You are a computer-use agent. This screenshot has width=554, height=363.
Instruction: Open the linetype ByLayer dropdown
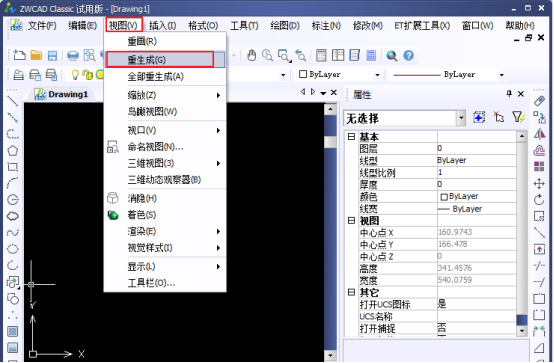(501, 75)
